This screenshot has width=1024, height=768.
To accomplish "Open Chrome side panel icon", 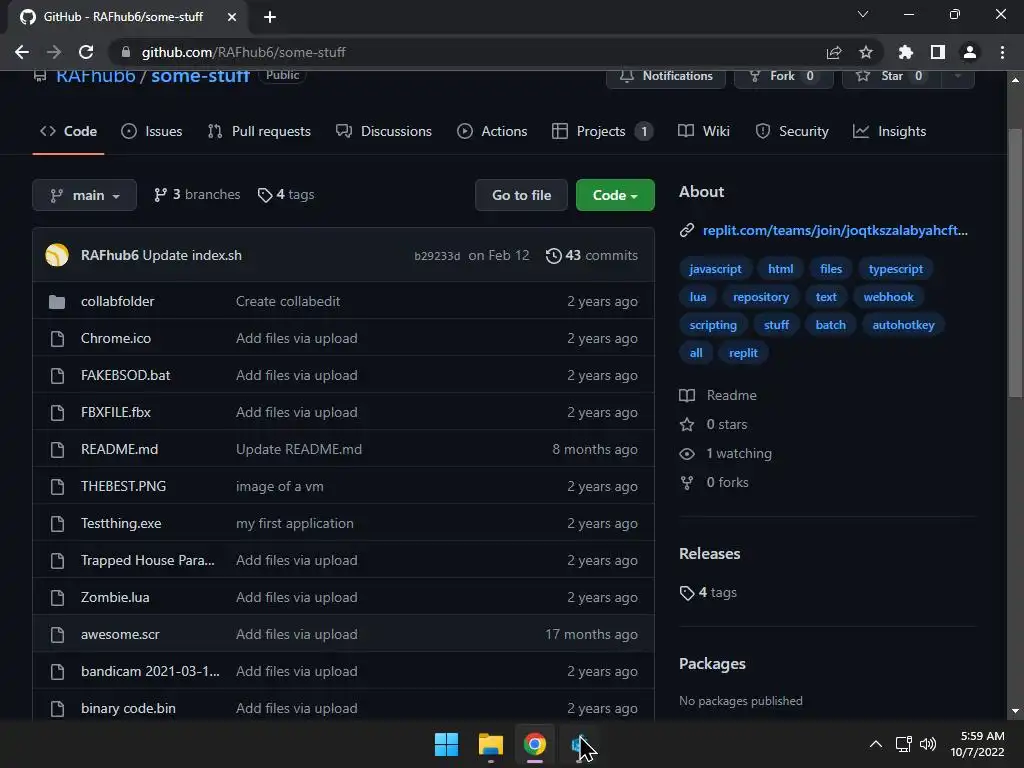I will (x=937, y=52).
